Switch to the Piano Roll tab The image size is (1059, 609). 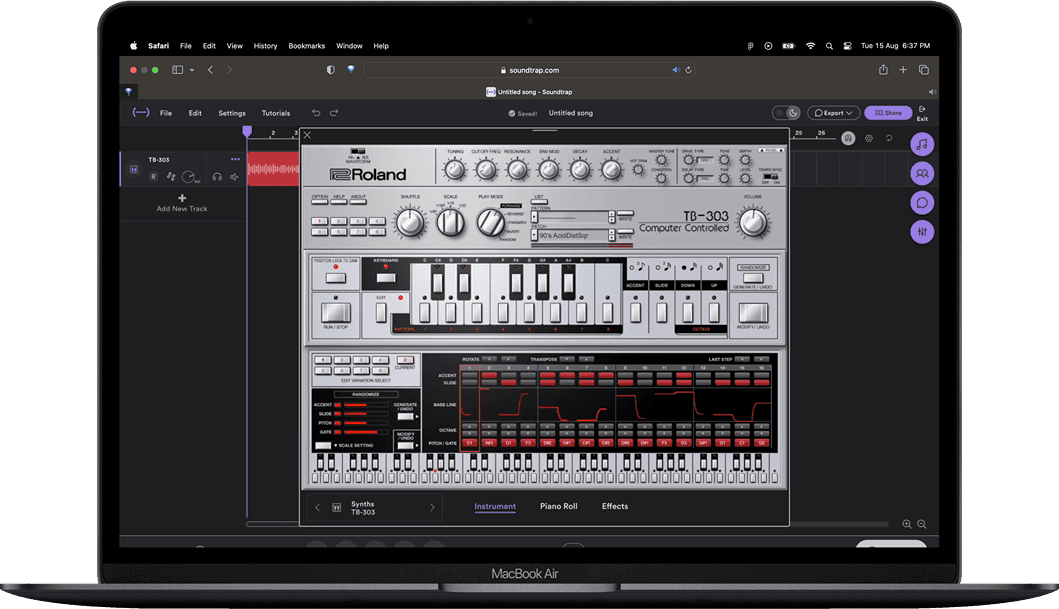[x=558, y=506]
